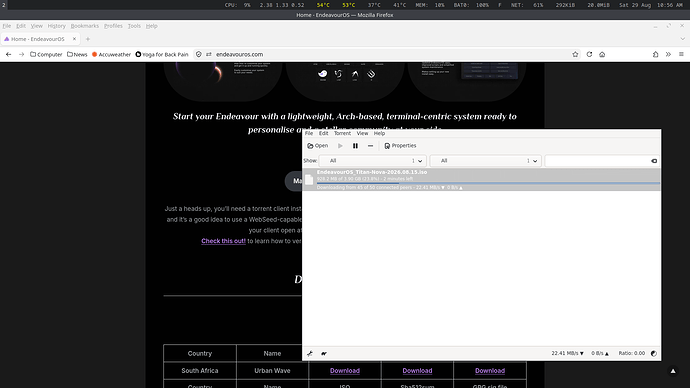
Task: Go forward in Firefox history
Action: click(21, 55)
